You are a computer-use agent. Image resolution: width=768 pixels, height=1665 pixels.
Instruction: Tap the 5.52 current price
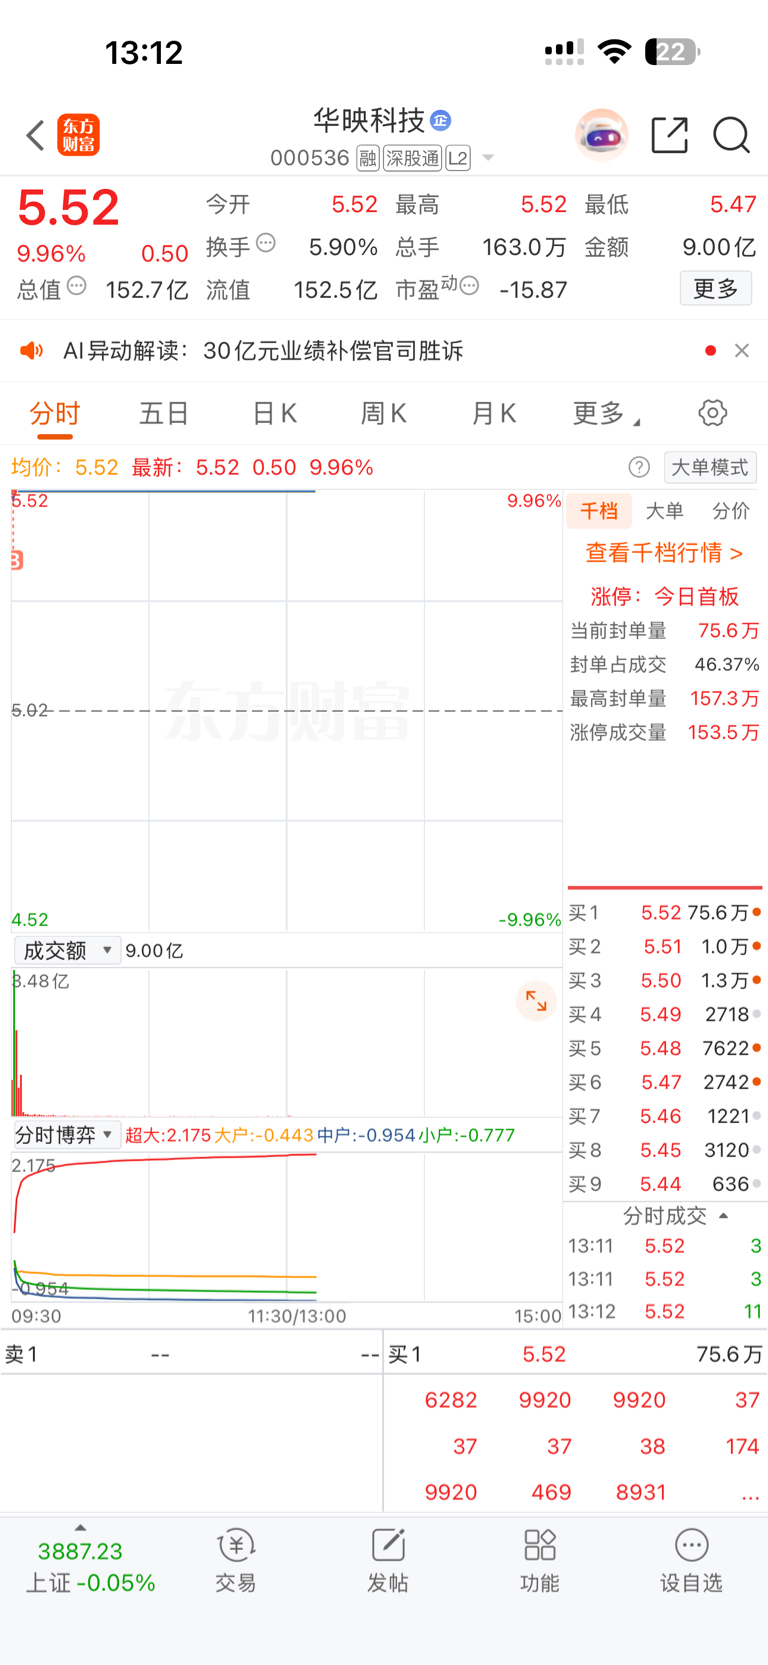tap(68, 209)
